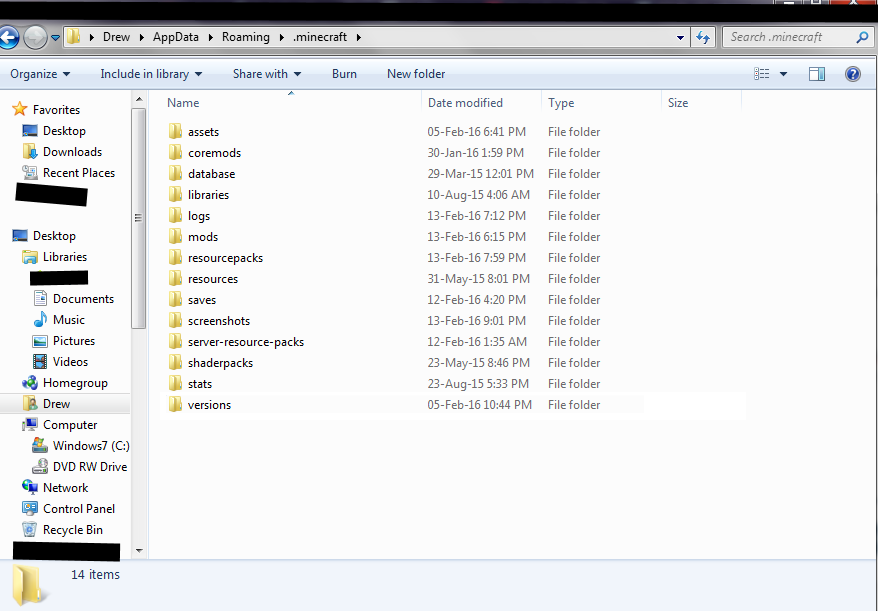Viewport: 878px width, 611px height.
Task: Select the assets folder icon
Action: coord(175,132)
